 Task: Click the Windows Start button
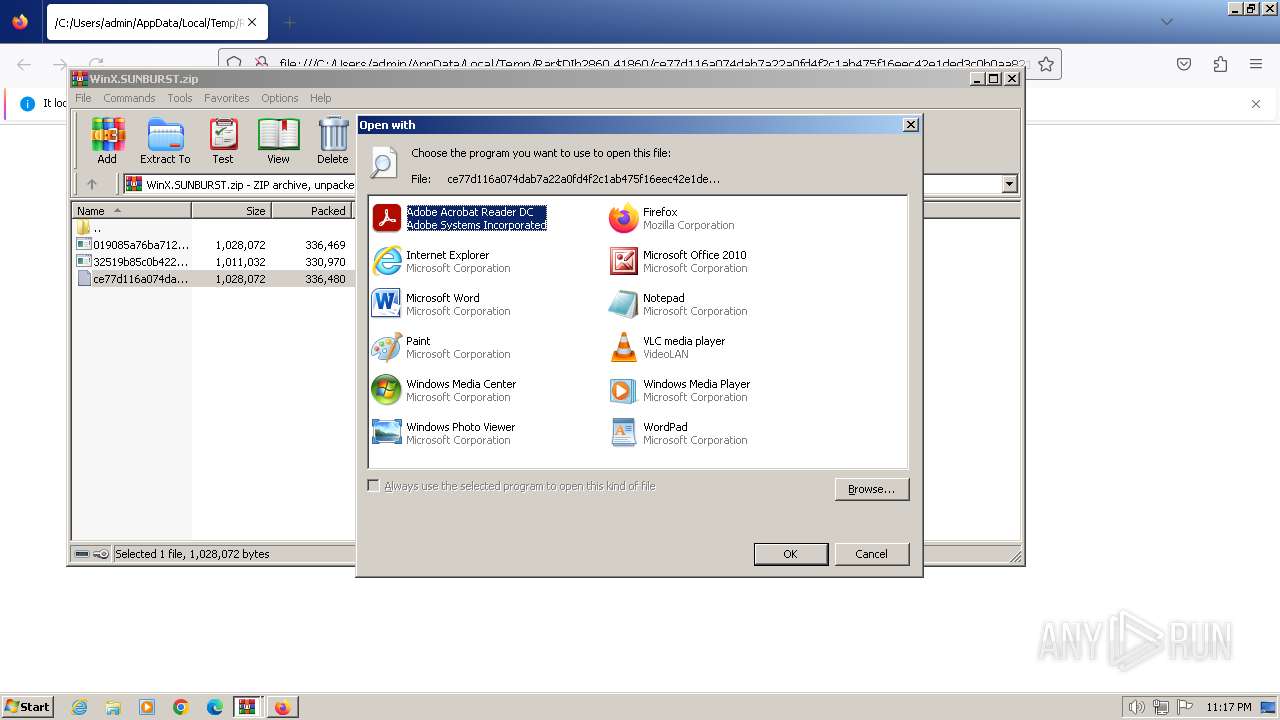[x=28, y=707]
